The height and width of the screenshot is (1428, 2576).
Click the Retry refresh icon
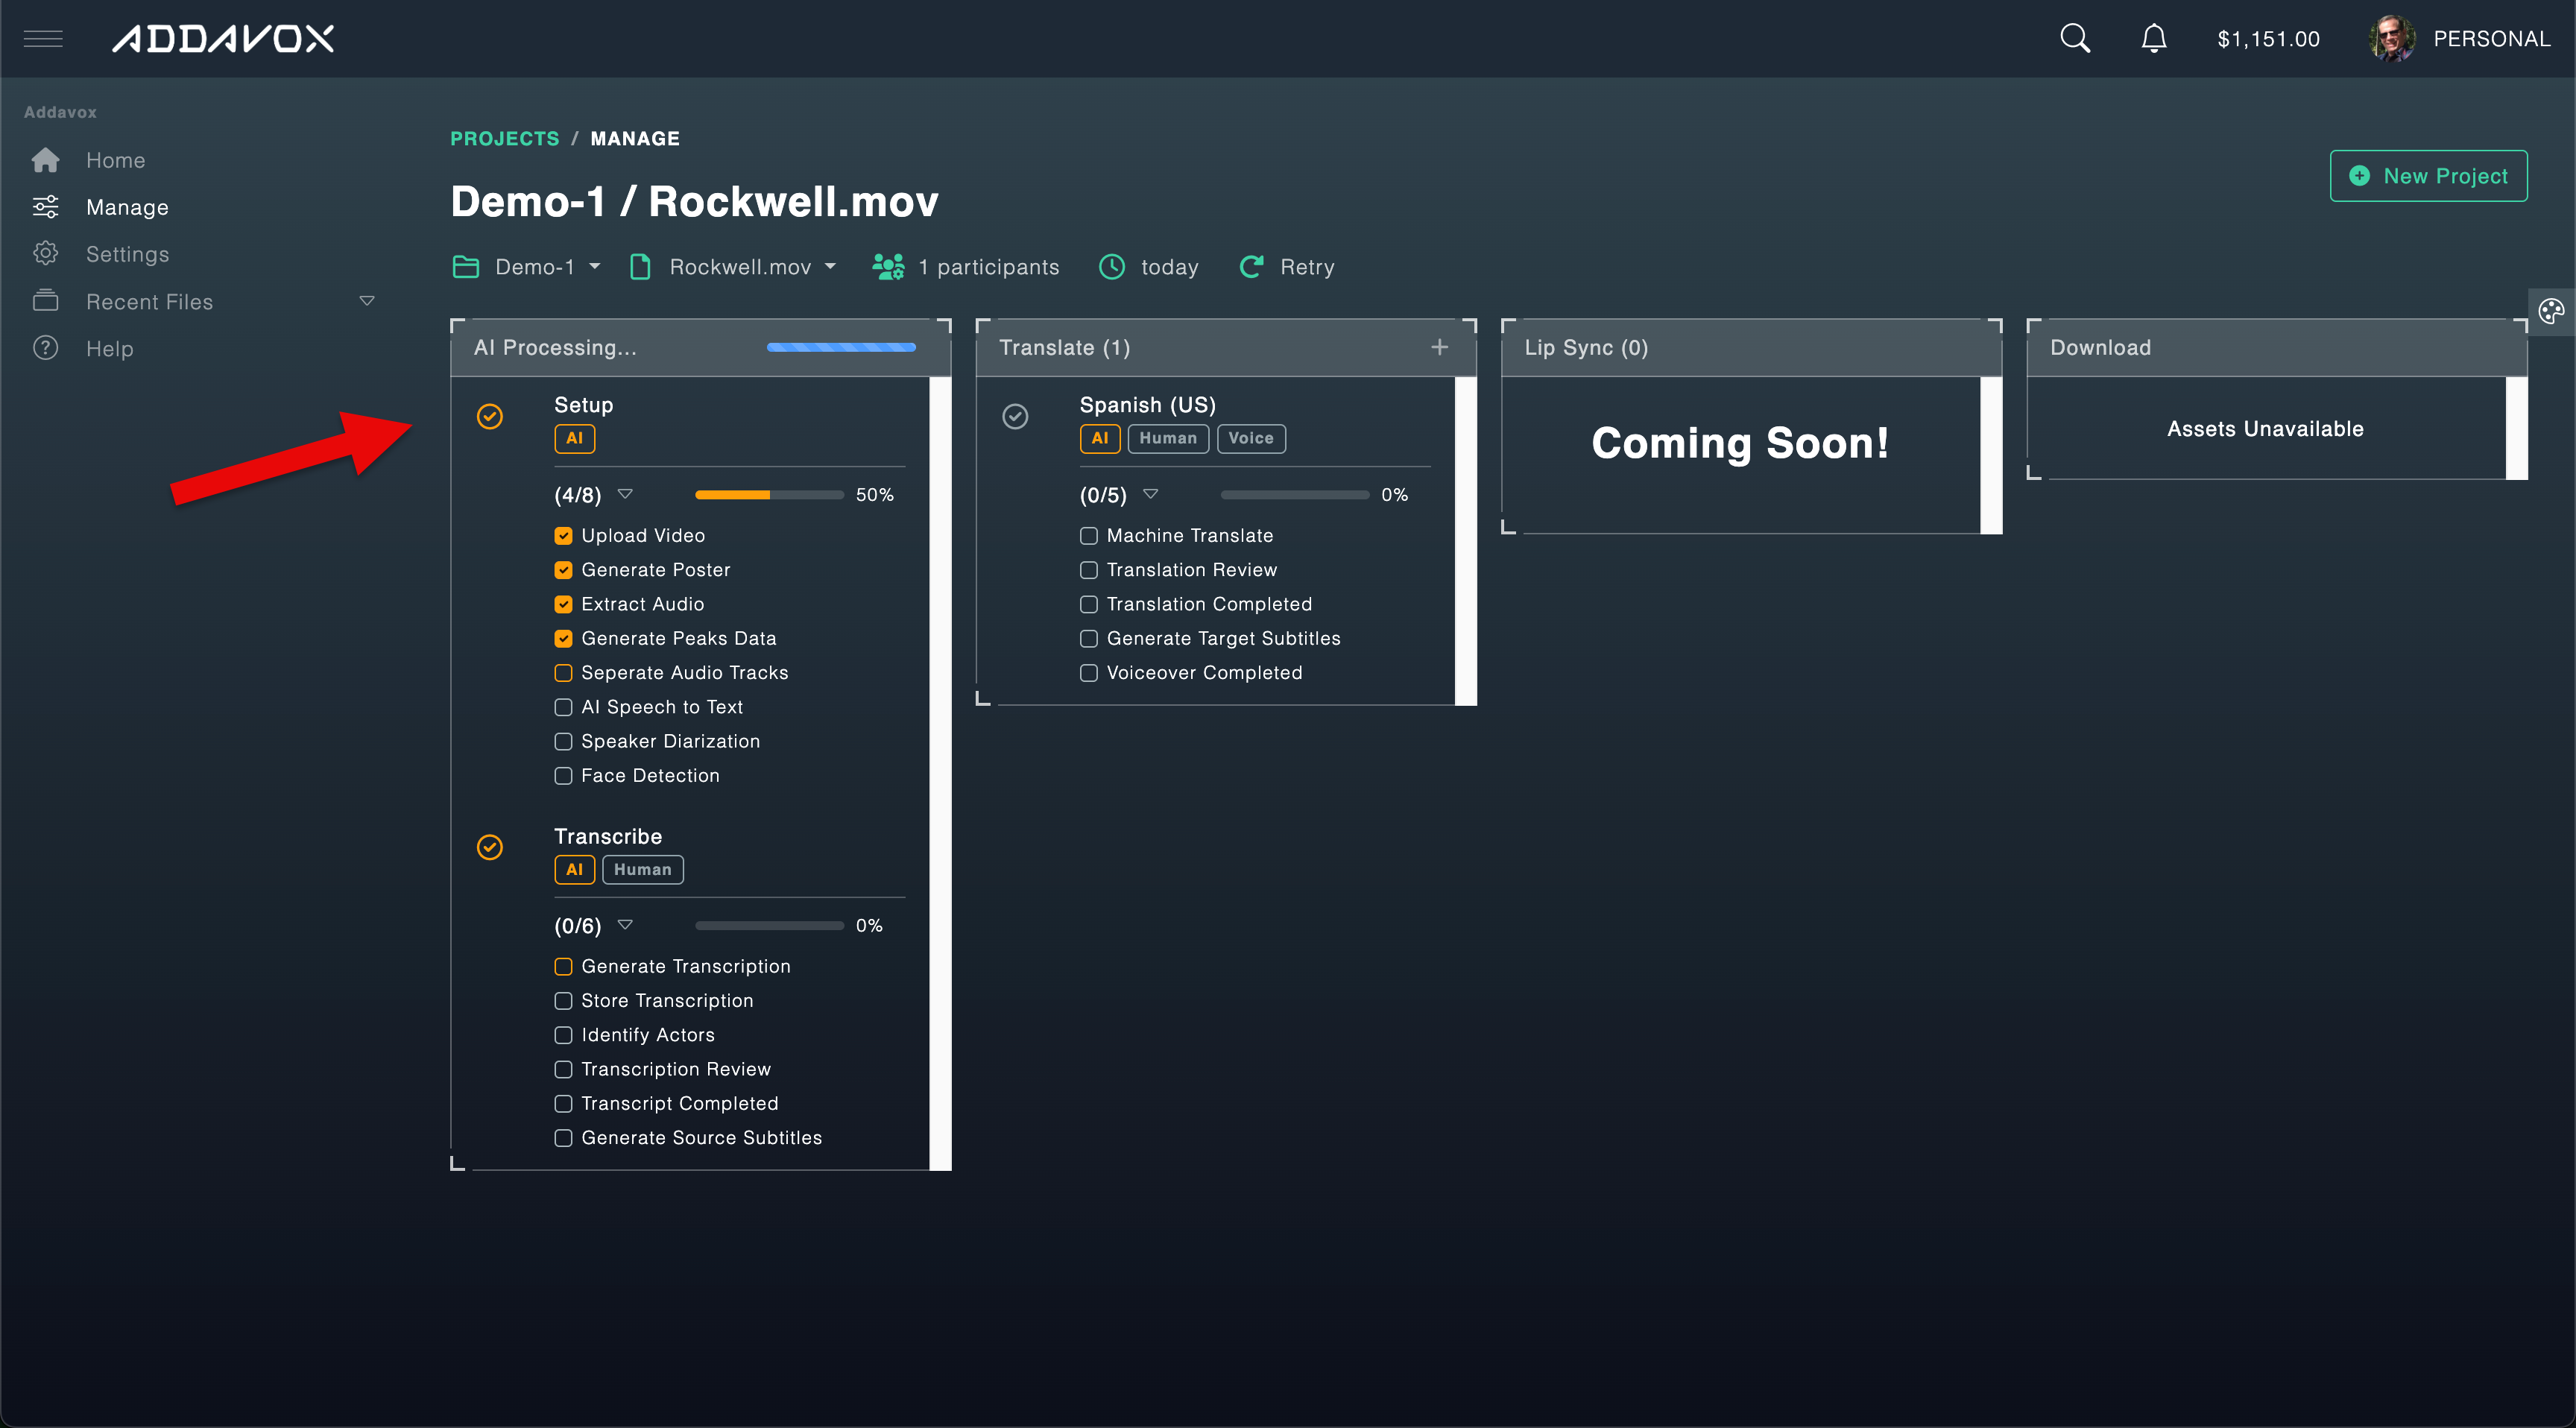point(1251,267)
